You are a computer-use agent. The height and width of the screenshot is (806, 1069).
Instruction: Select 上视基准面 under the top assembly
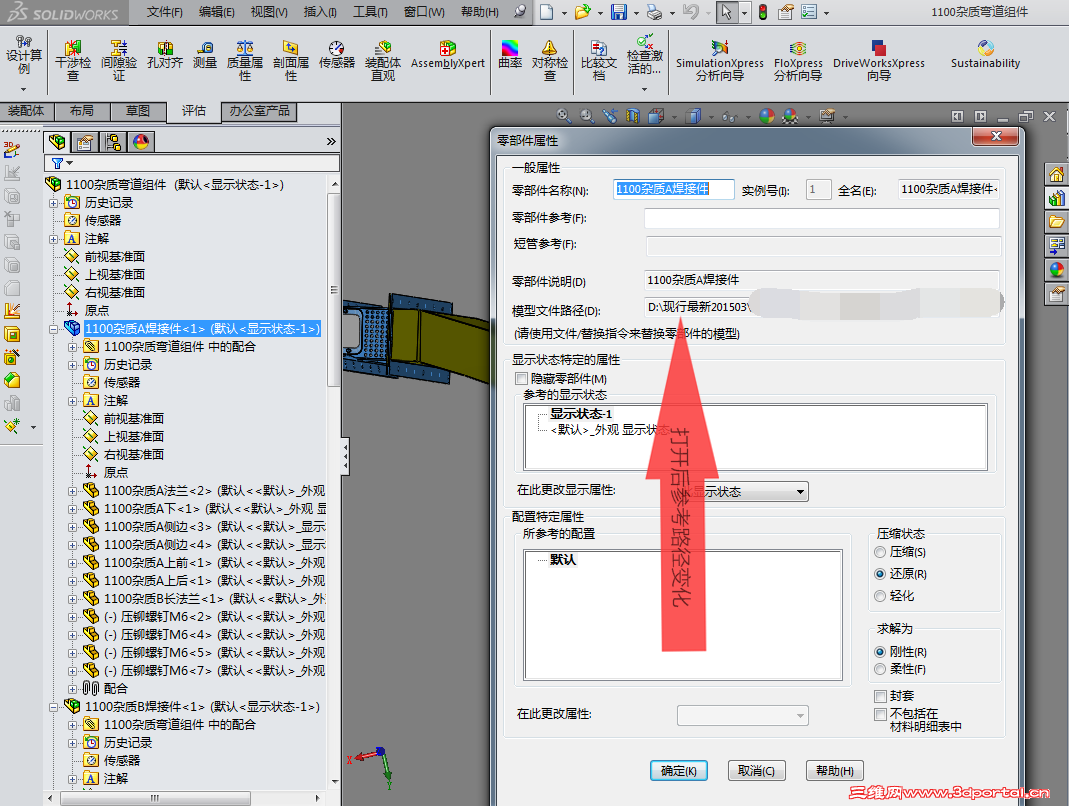[x=115, y=274]
